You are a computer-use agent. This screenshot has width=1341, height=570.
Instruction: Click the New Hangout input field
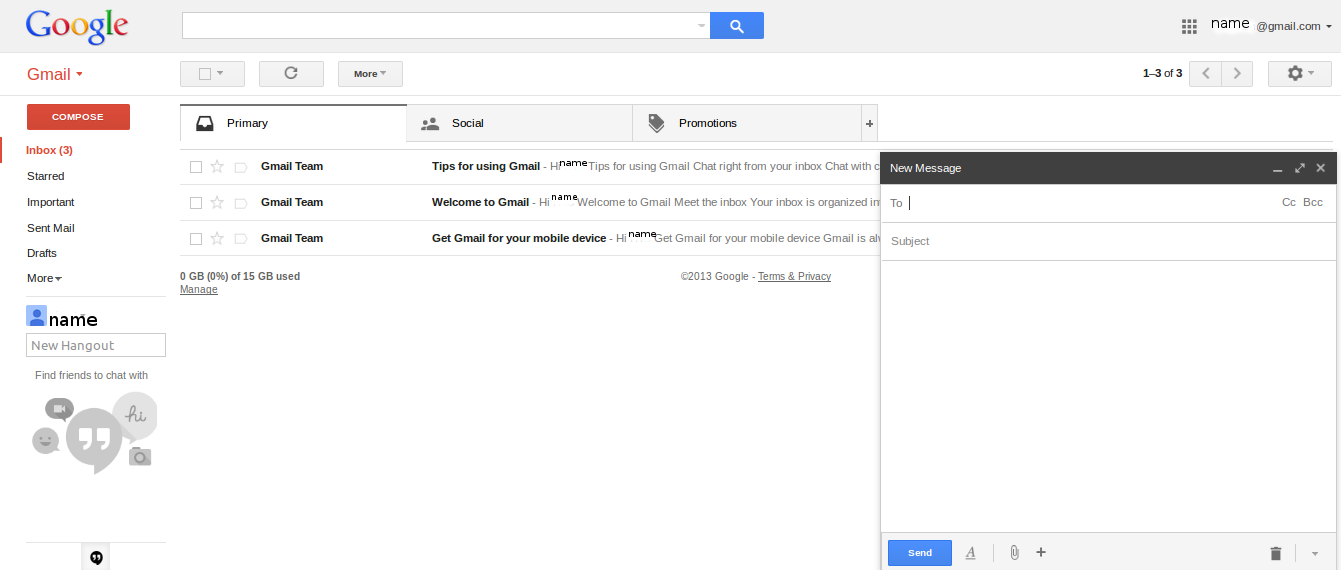pyautogui.click(x=96, y=345)
